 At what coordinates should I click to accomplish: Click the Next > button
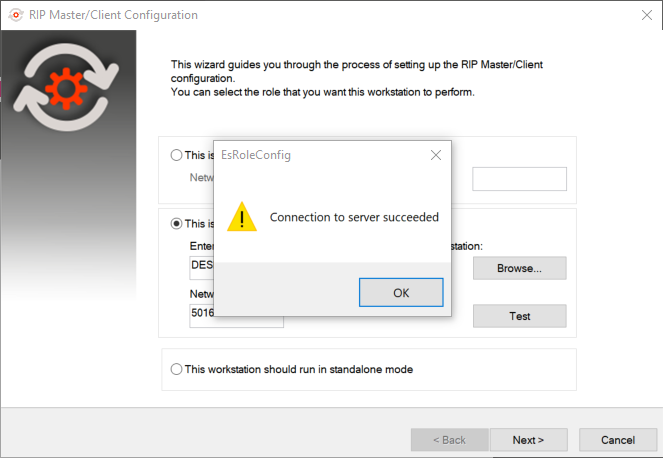tap(529, 440)
